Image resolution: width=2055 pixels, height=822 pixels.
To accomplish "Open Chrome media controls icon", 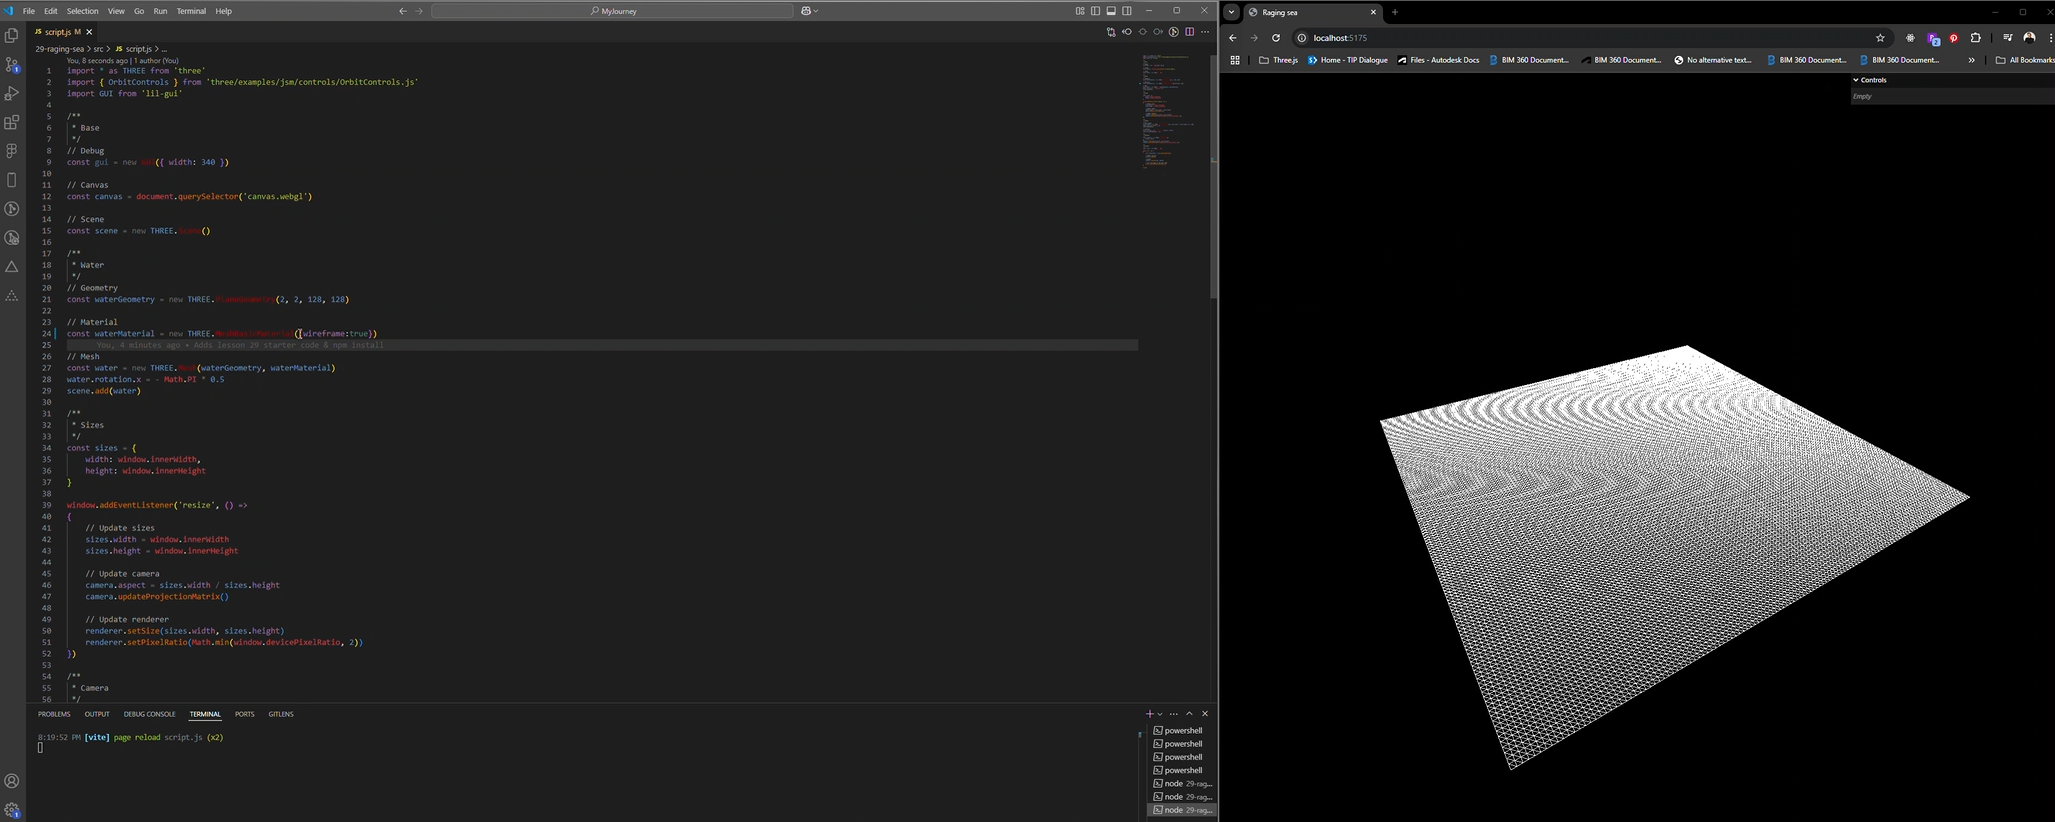I will click(x=2007, y=38).
